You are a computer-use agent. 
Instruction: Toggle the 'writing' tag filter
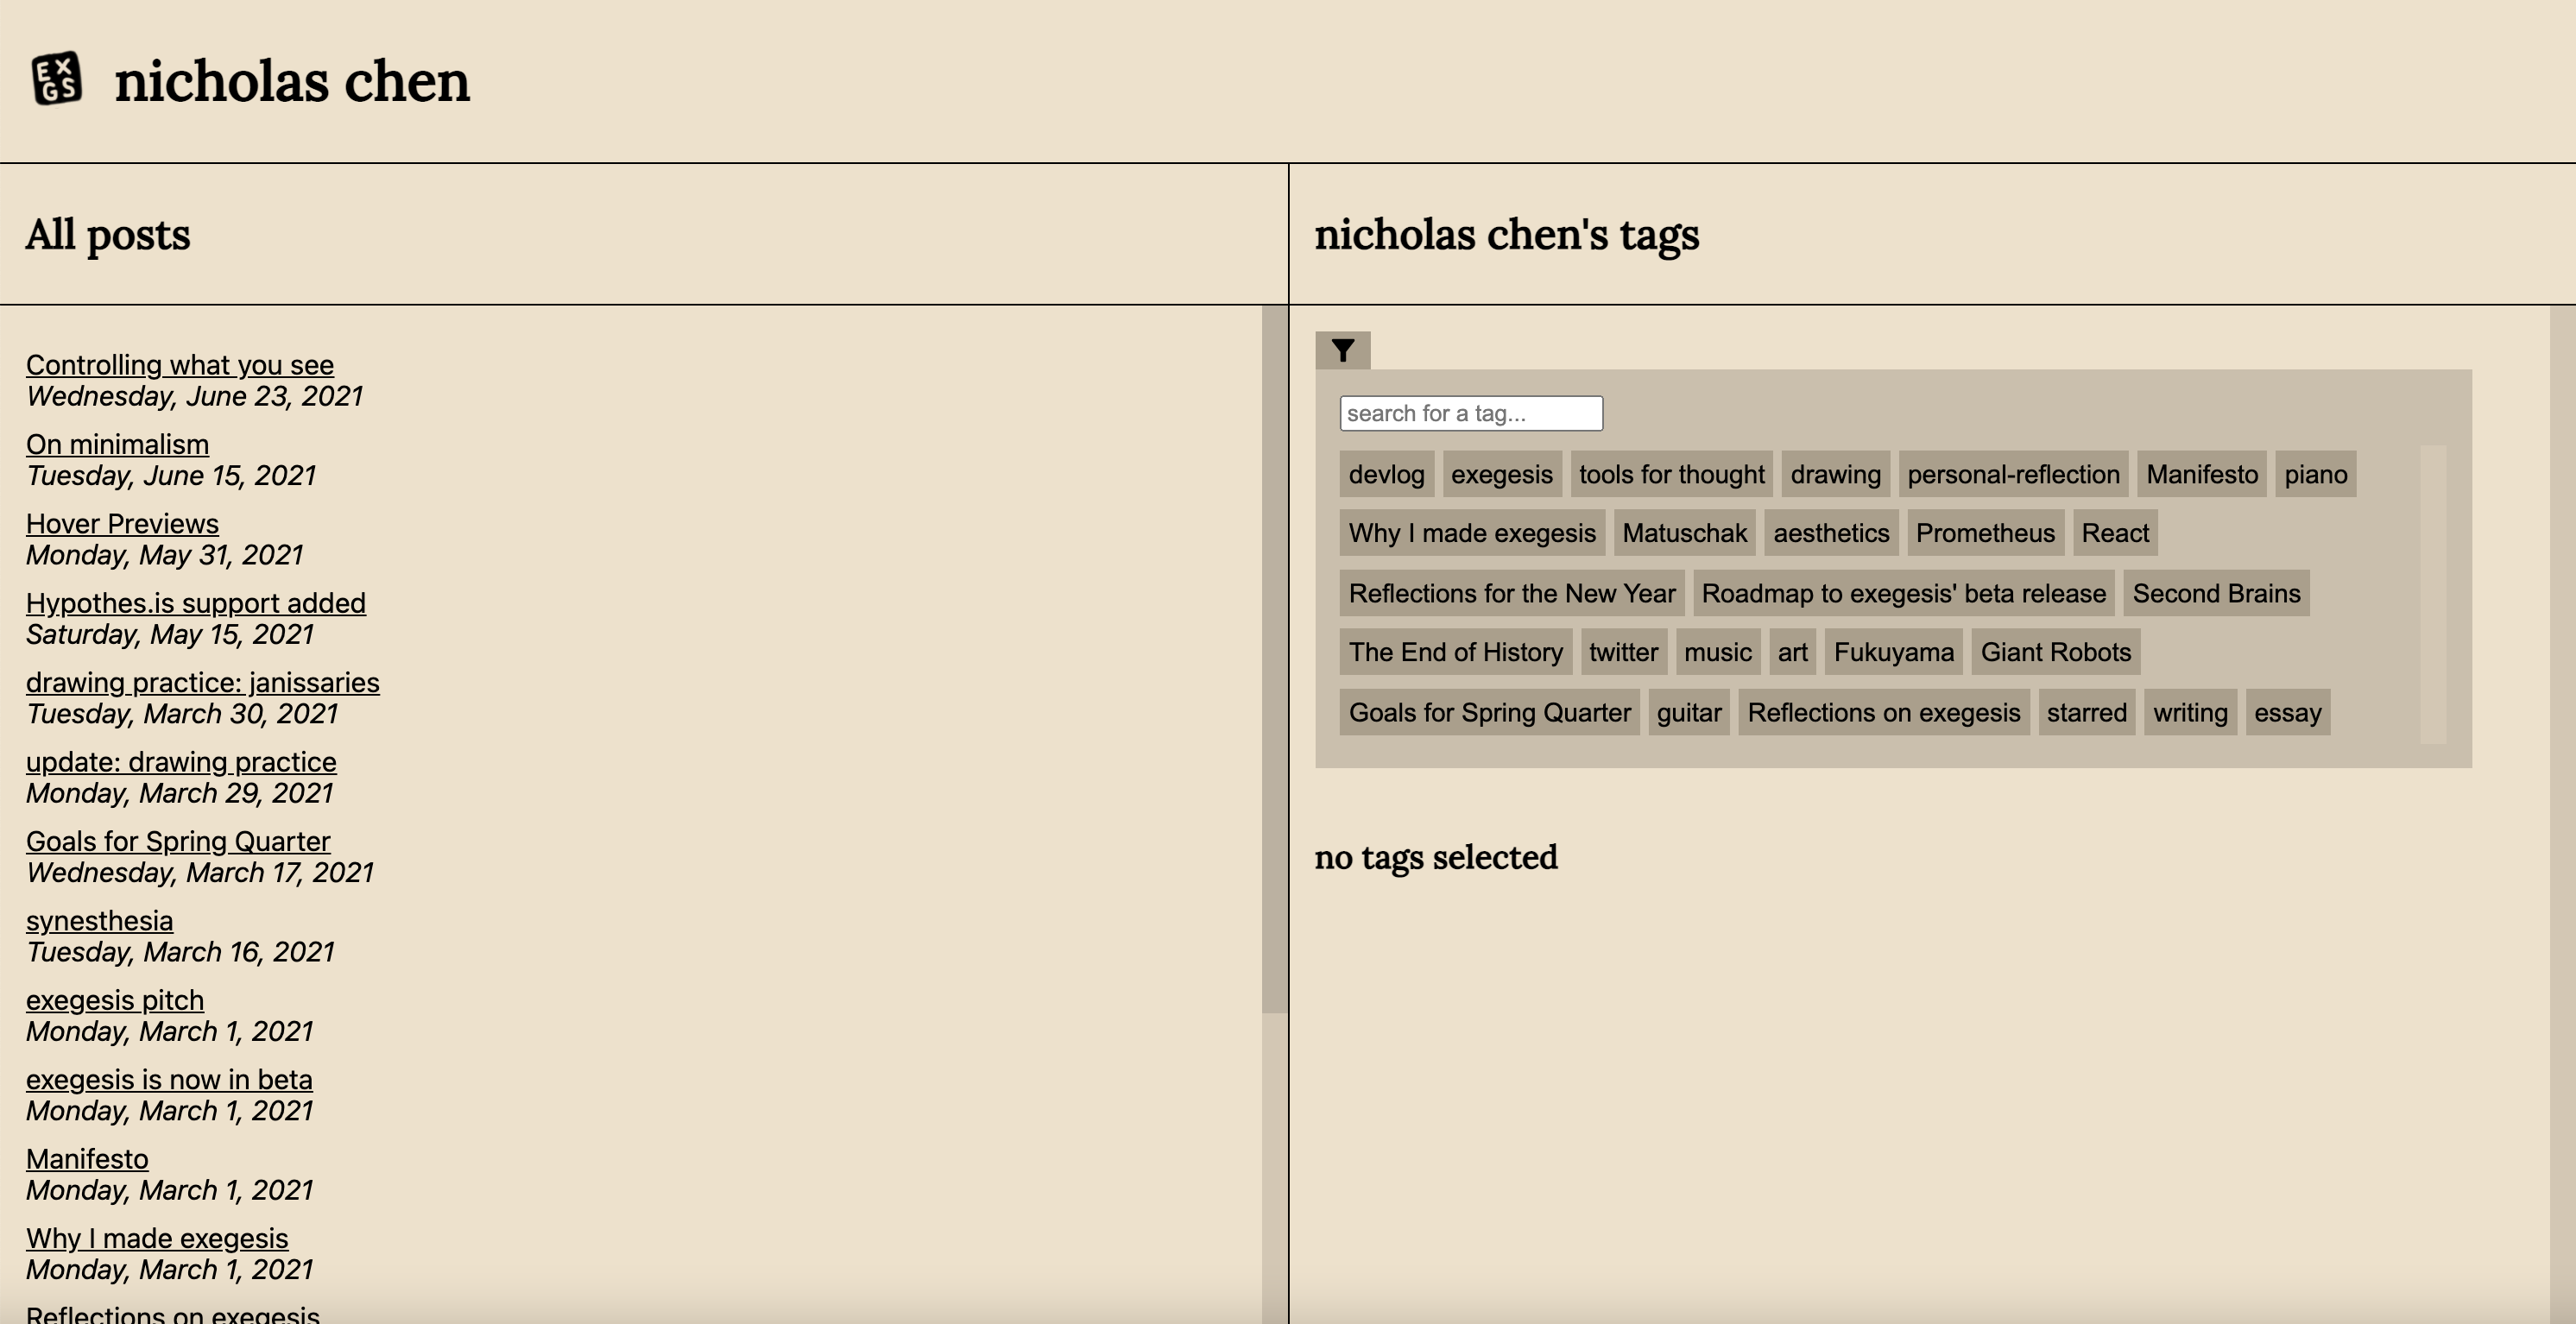2191,711
